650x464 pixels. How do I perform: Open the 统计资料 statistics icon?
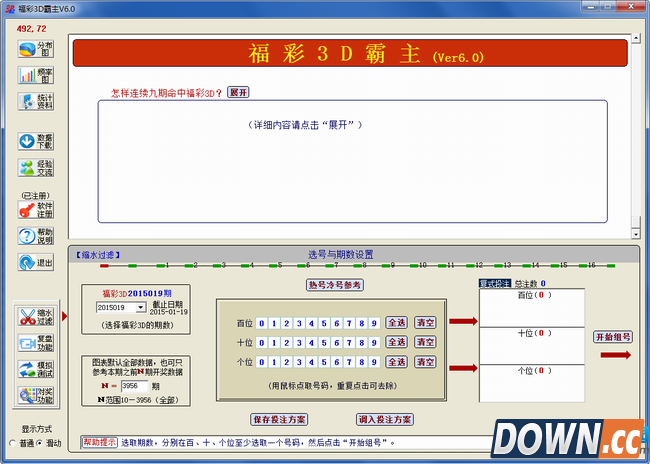pos(36,102)
